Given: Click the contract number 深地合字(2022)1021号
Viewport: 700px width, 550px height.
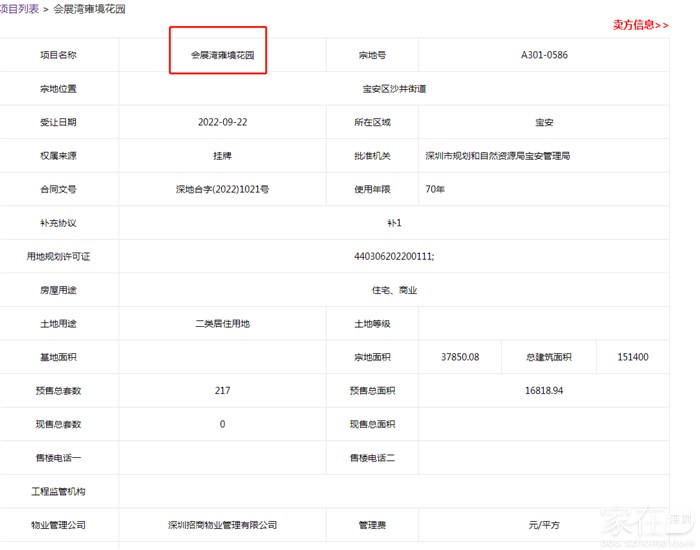Looking at the screenshot, I should point(222,189).
